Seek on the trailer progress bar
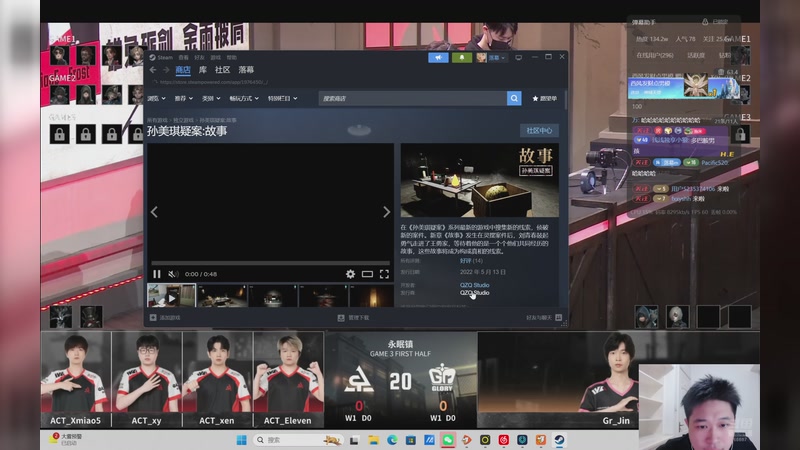This screenshot has width=800, height=450. (270, 263)
